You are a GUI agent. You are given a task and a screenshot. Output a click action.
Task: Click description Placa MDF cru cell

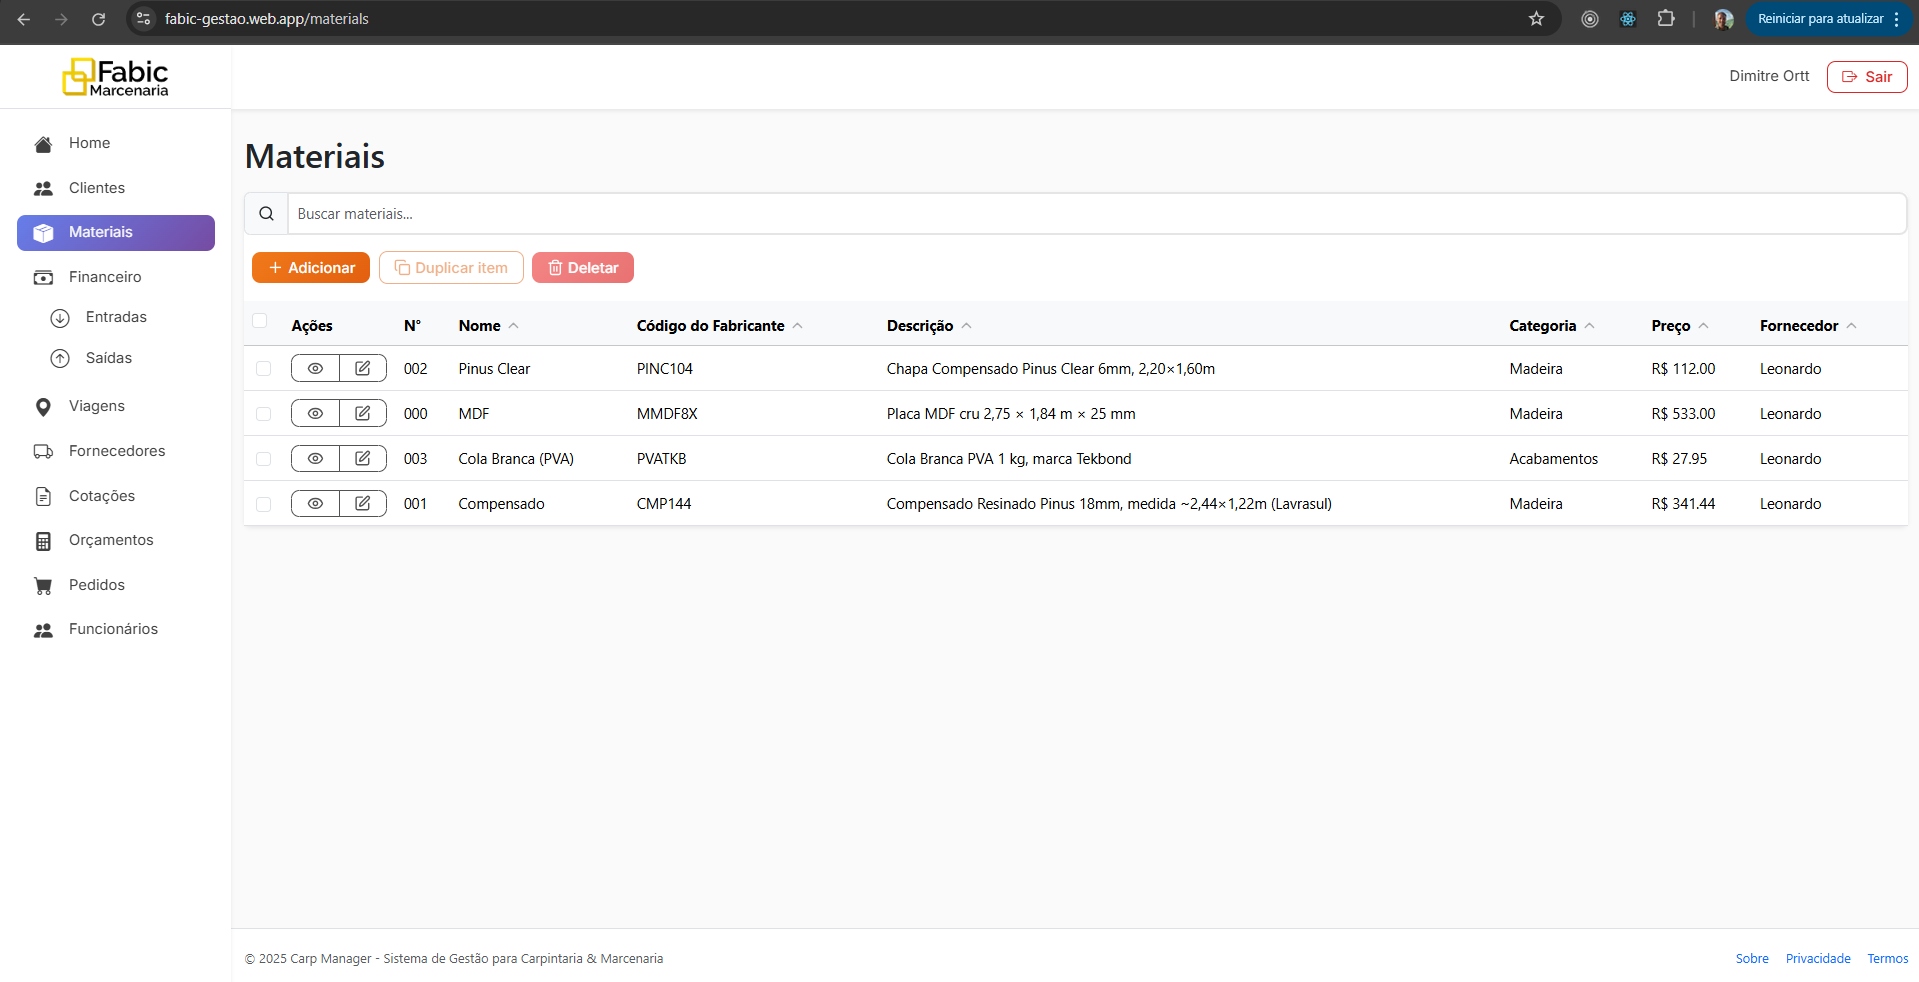coord(1011,414)
